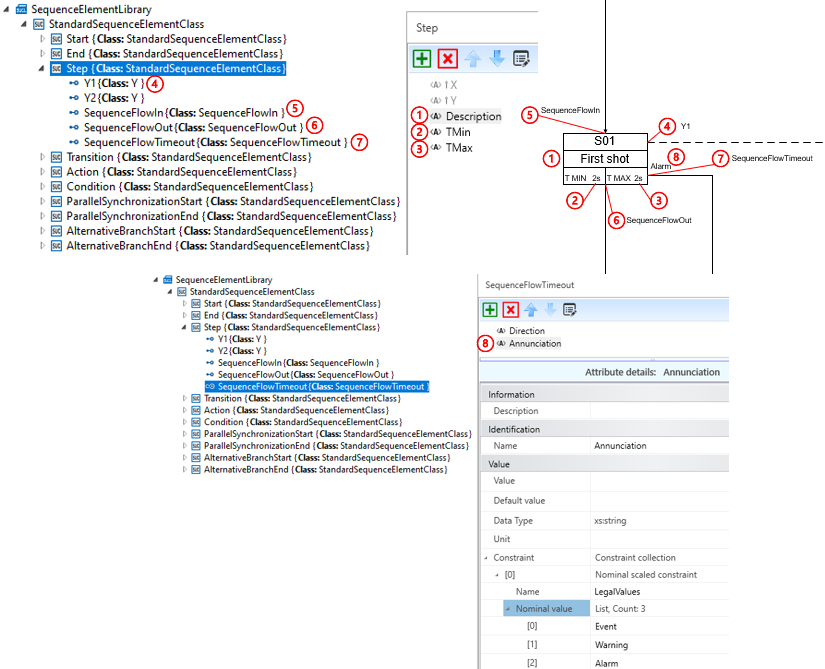
Task: Select the grayed Y attribute in Step panel
Action: [444, 100]
